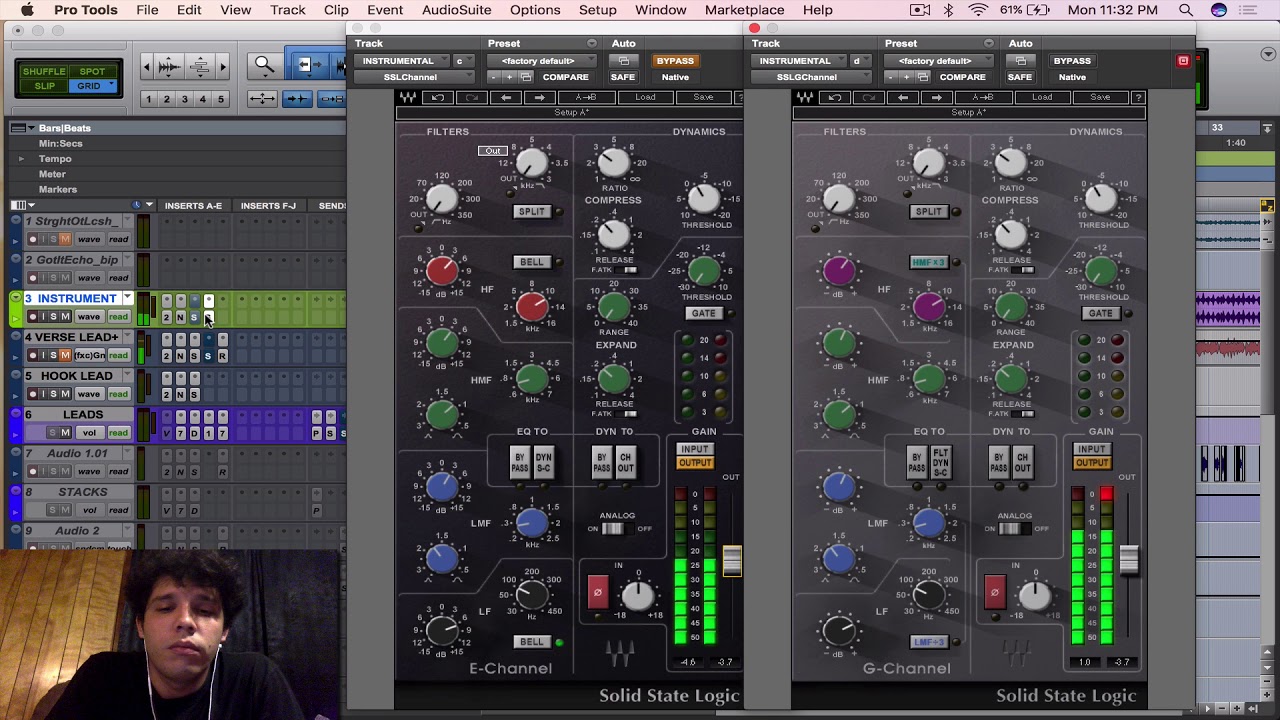Click red HF gain knob on E-Channel
The height and width of the screenshot is (720, 1280).
[x=442, y=270]
